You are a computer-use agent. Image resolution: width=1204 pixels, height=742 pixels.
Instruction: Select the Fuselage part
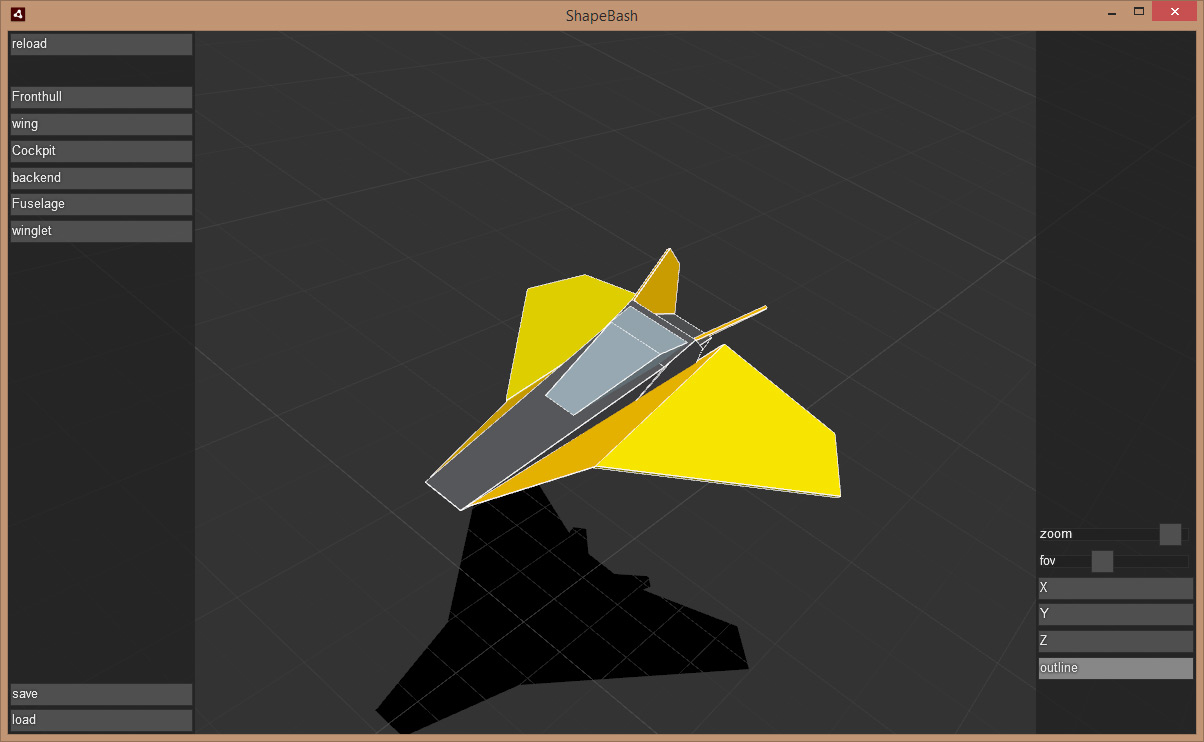click(x=100, y=204)
